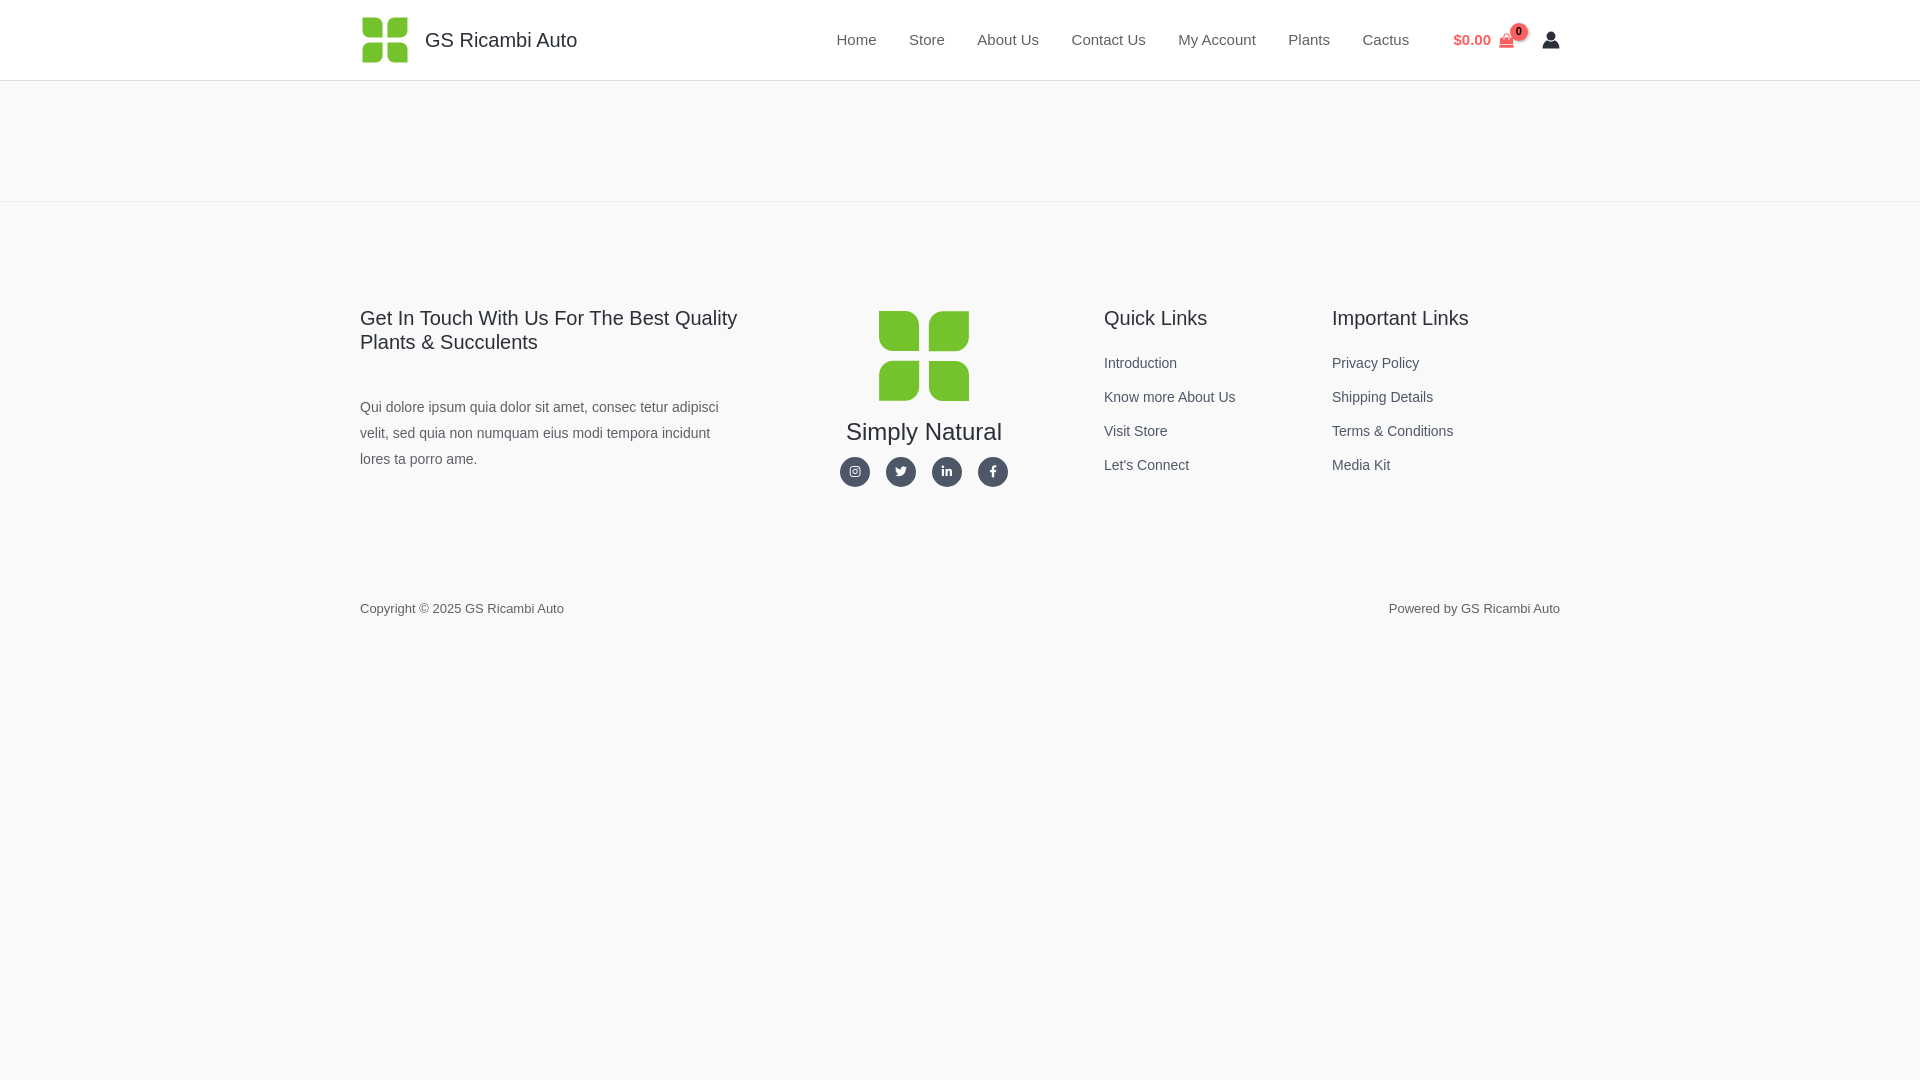
Task: Click the Important Links heading
Action: (x=1400, y=318)
